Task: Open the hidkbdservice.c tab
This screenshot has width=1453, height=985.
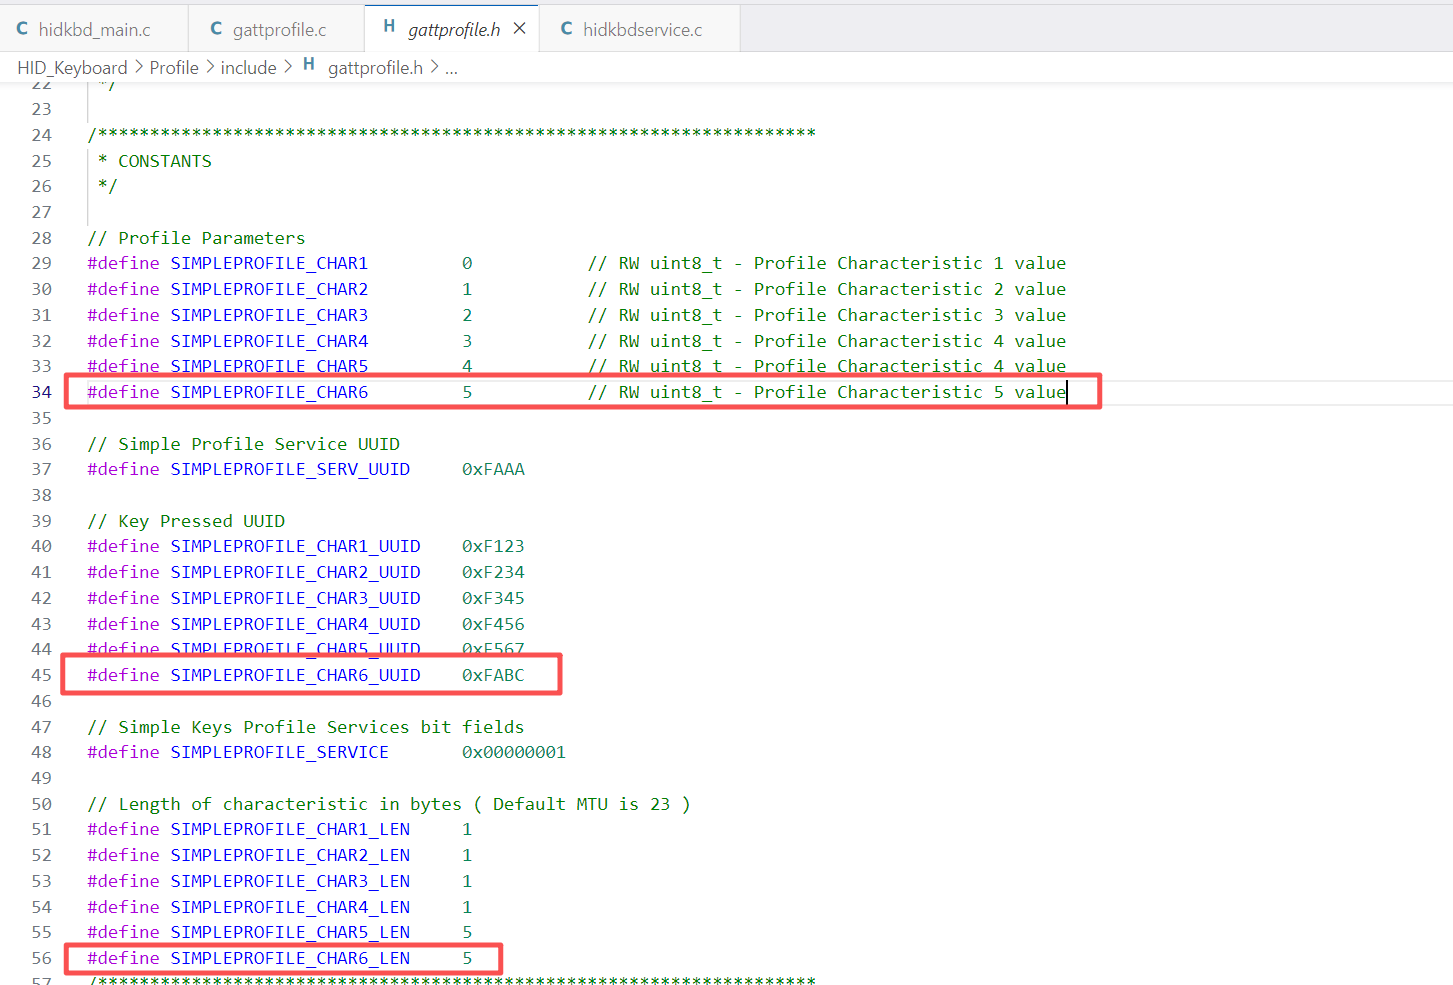Action: pyautogui.click(x=641, y=29)
